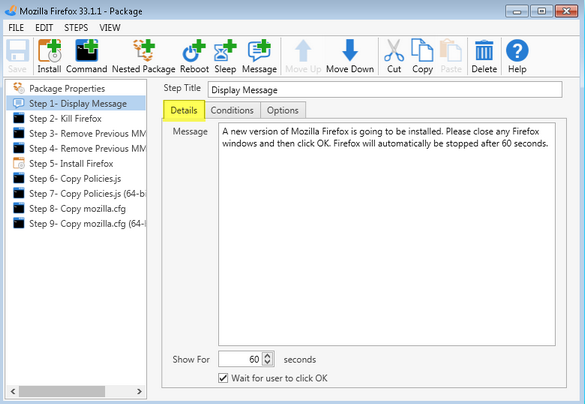Add a Reboot step

194,56
